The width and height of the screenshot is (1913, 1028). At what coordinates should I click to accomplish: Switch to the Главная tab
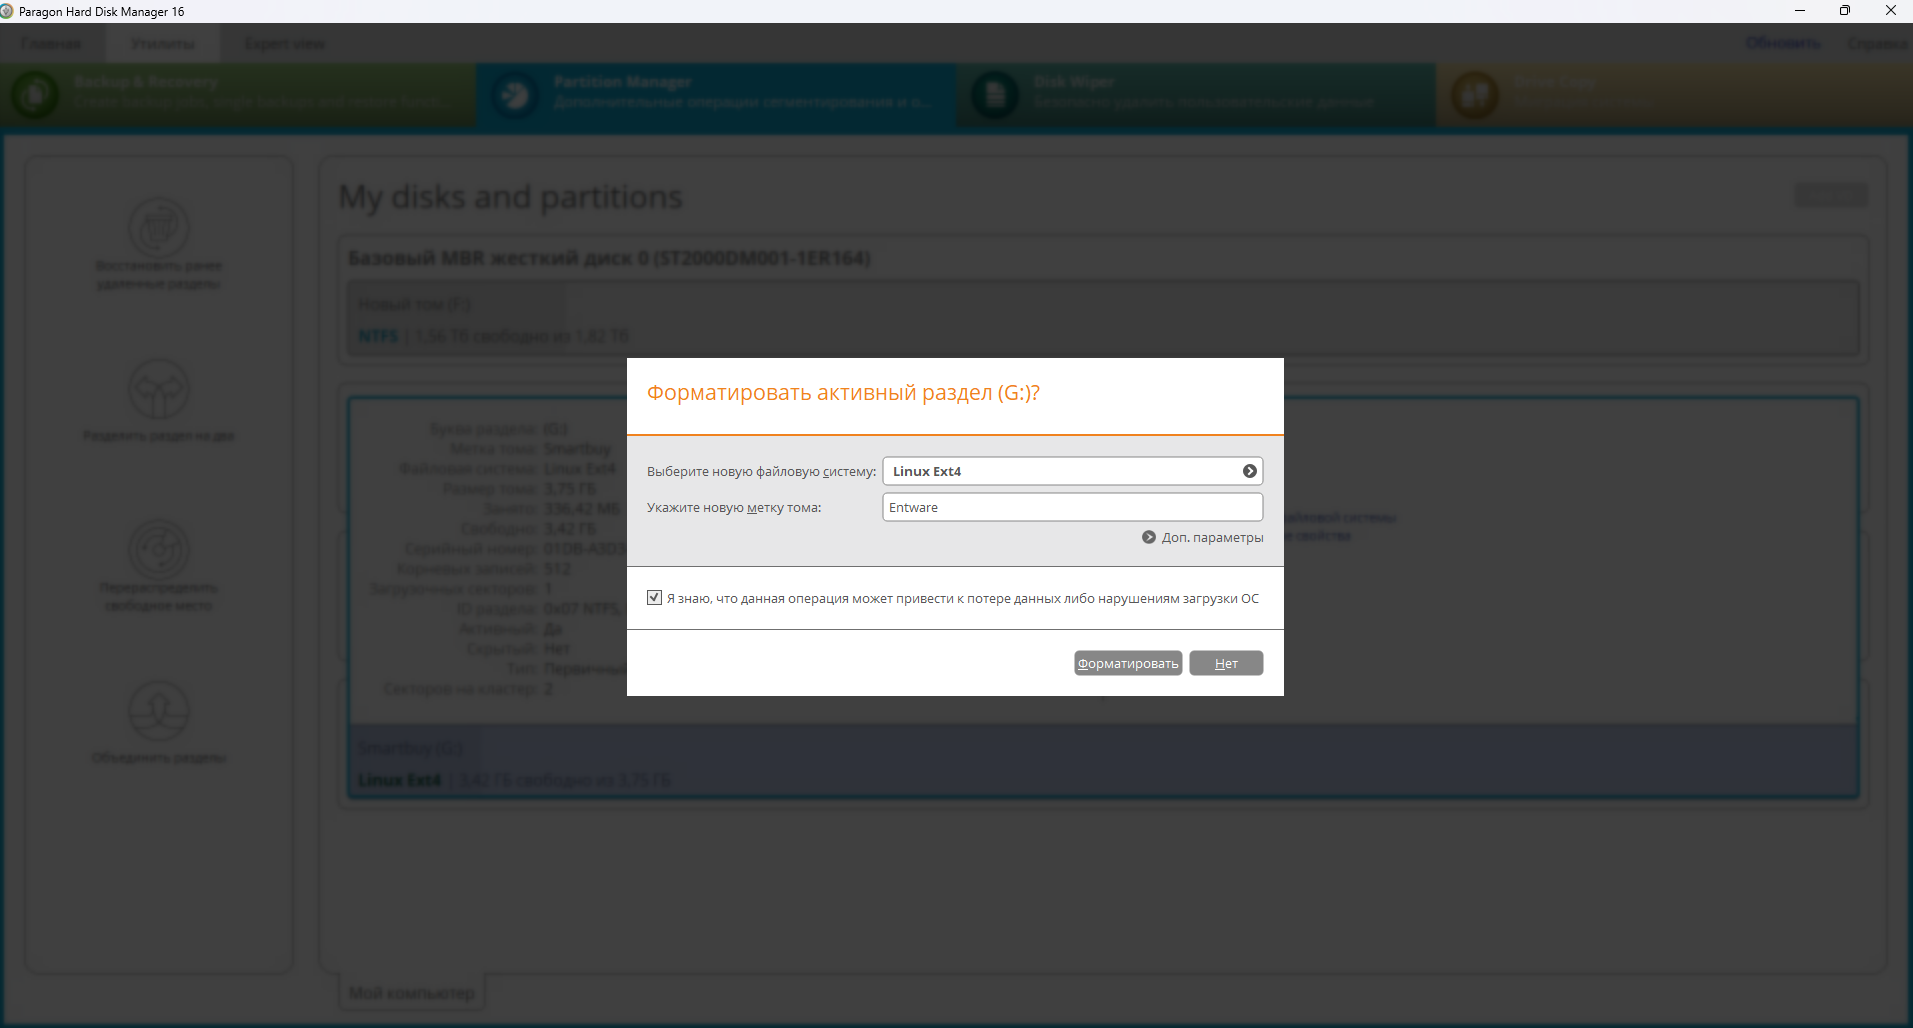[51, 44]
